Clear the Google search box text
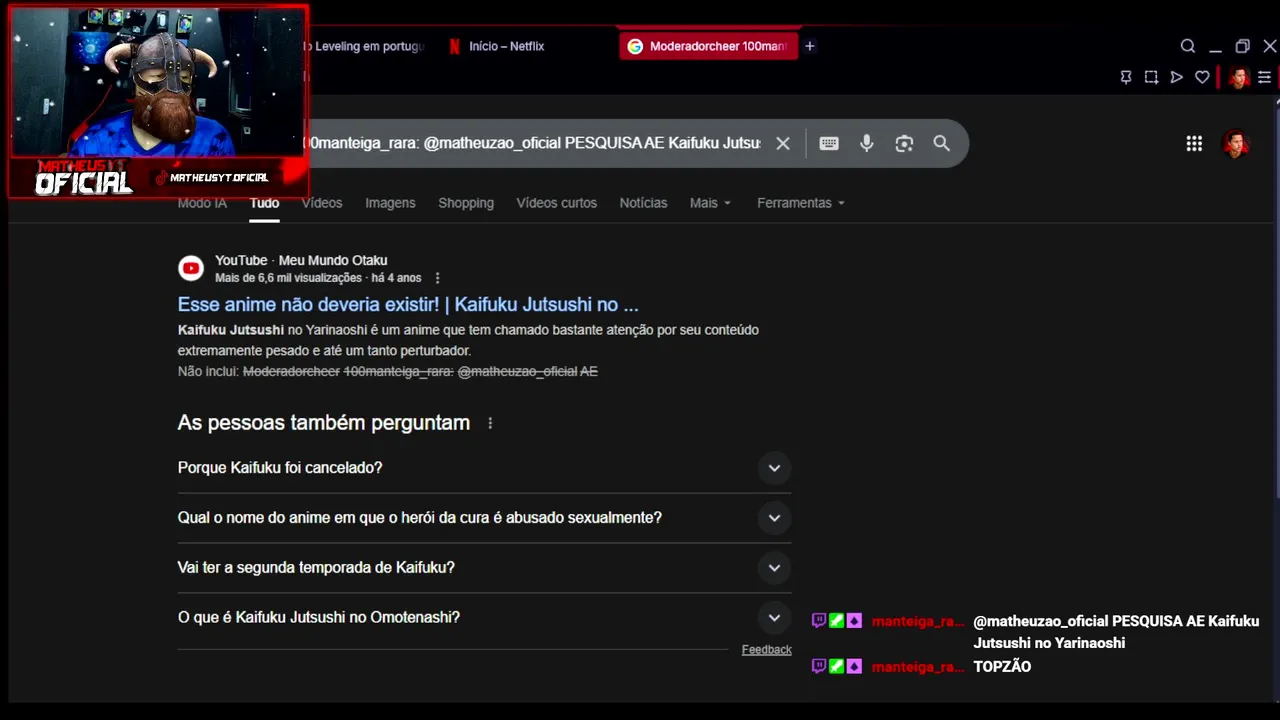Image resolution: width=1280 pixels, height=720 pixels. (783, 143)
